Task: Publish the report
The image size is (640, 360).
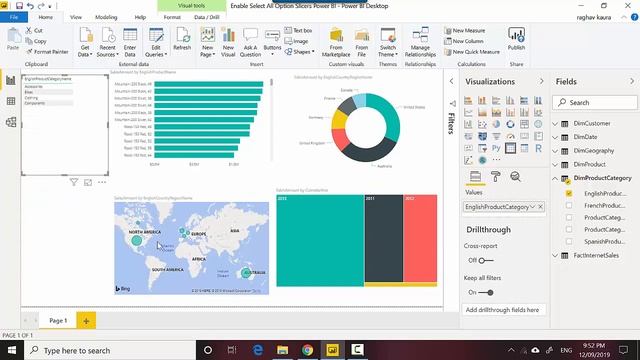Action: pos(516,40)
